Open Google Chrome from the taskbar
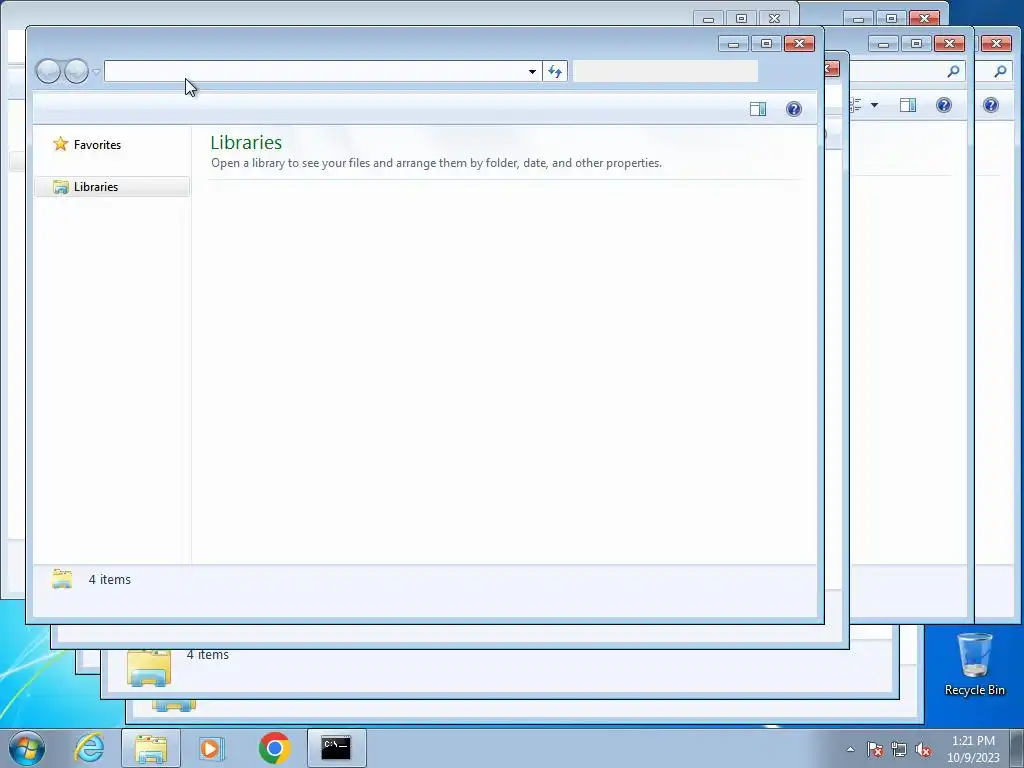The width and height of the screenshot is (1024, 768). (x=274, y=748)
